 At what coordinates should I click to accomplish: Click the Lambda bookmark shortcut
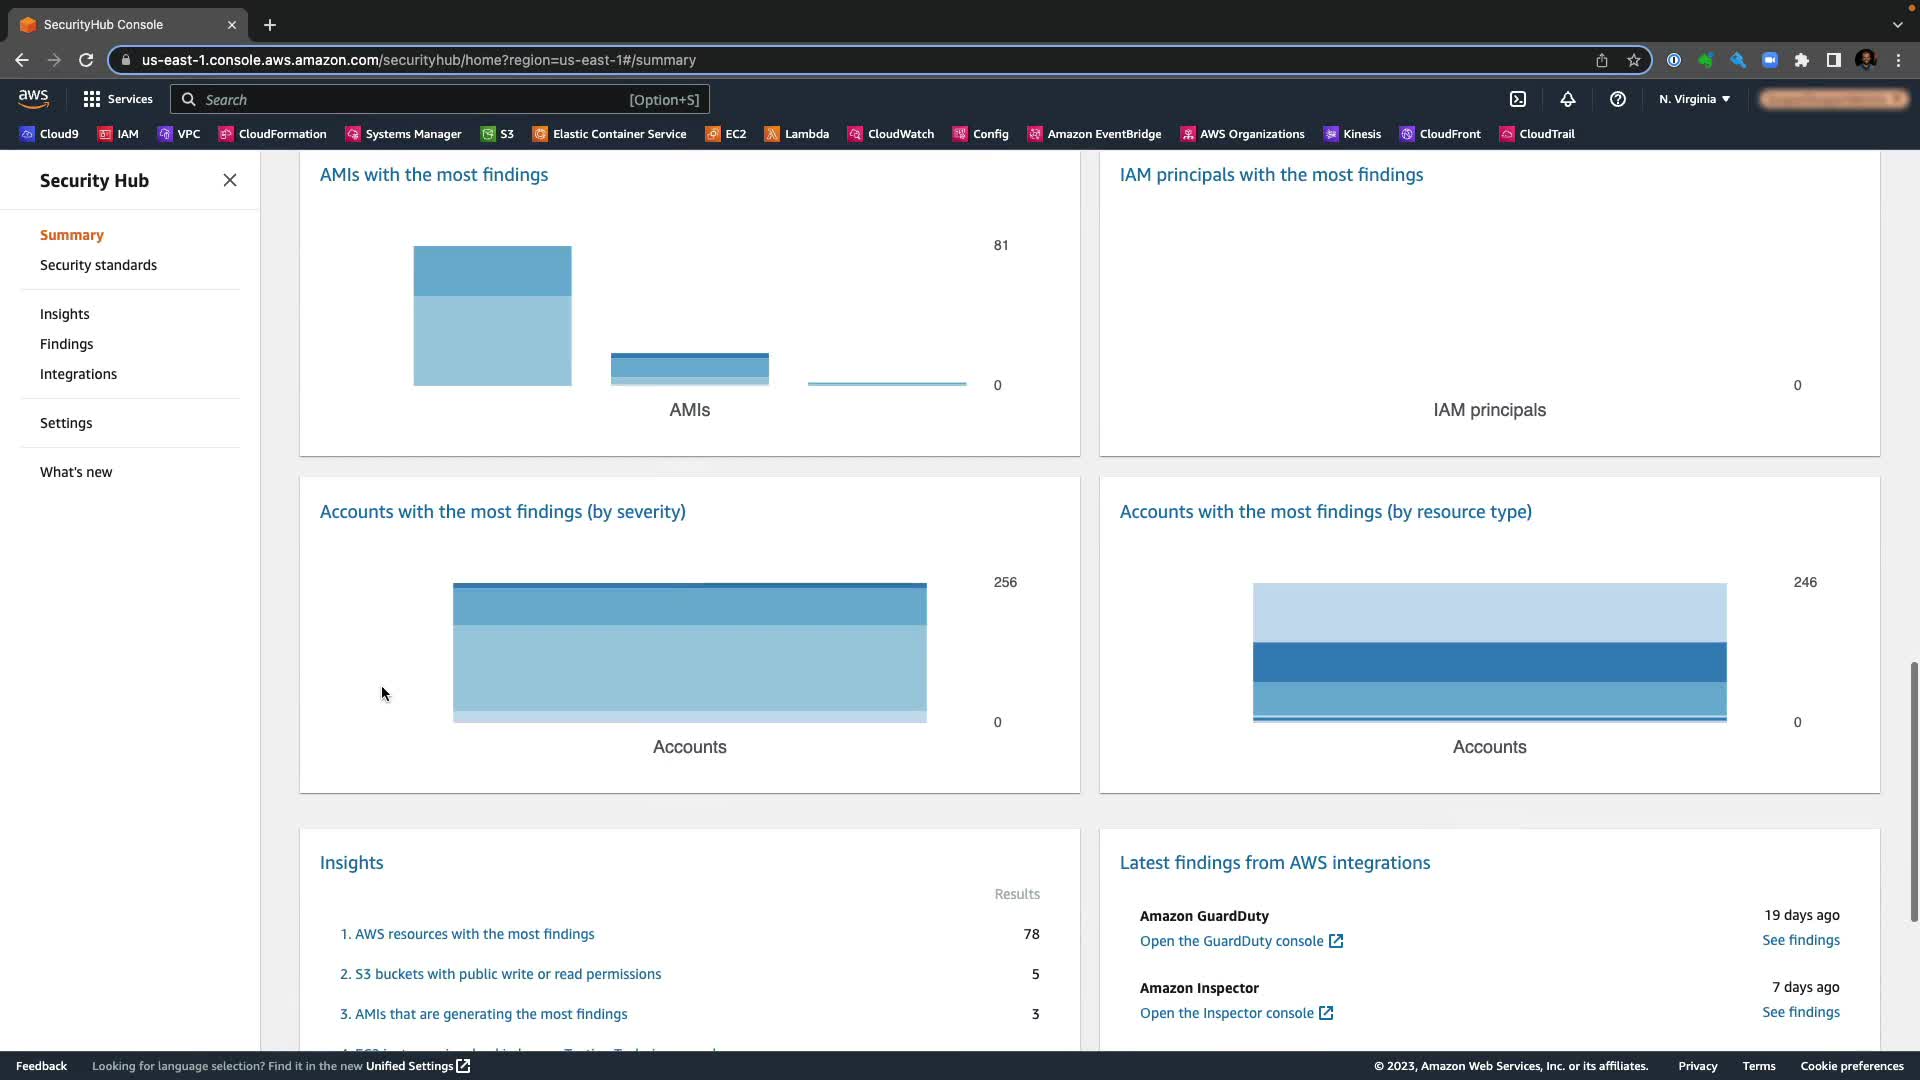[796, 134]
